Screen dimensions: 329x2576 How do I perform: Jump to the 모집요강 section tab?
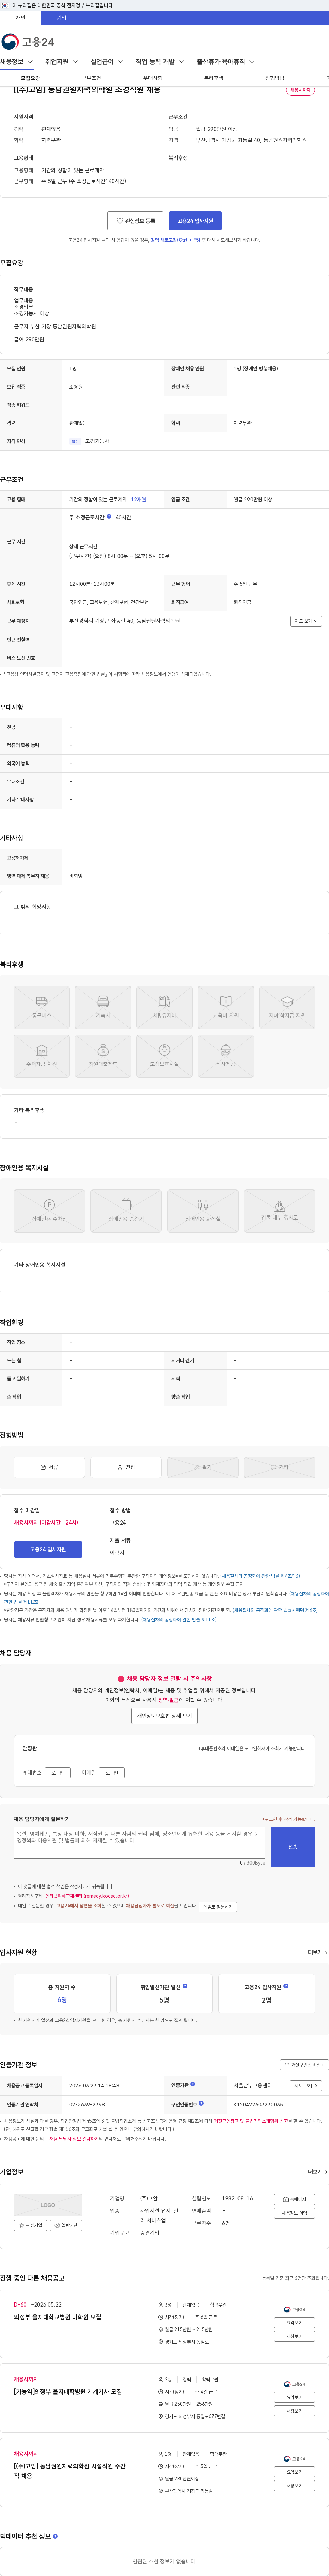click(x=30, y=78)
